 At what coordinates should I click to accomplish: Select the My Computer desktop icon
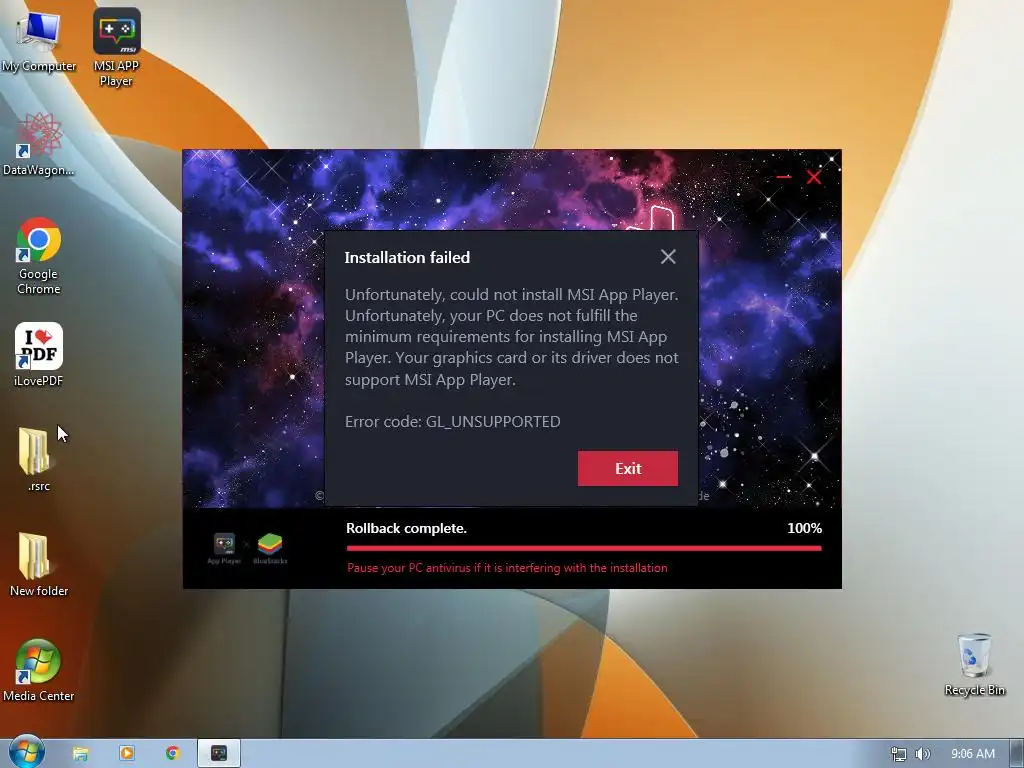(x=39, y=42)
